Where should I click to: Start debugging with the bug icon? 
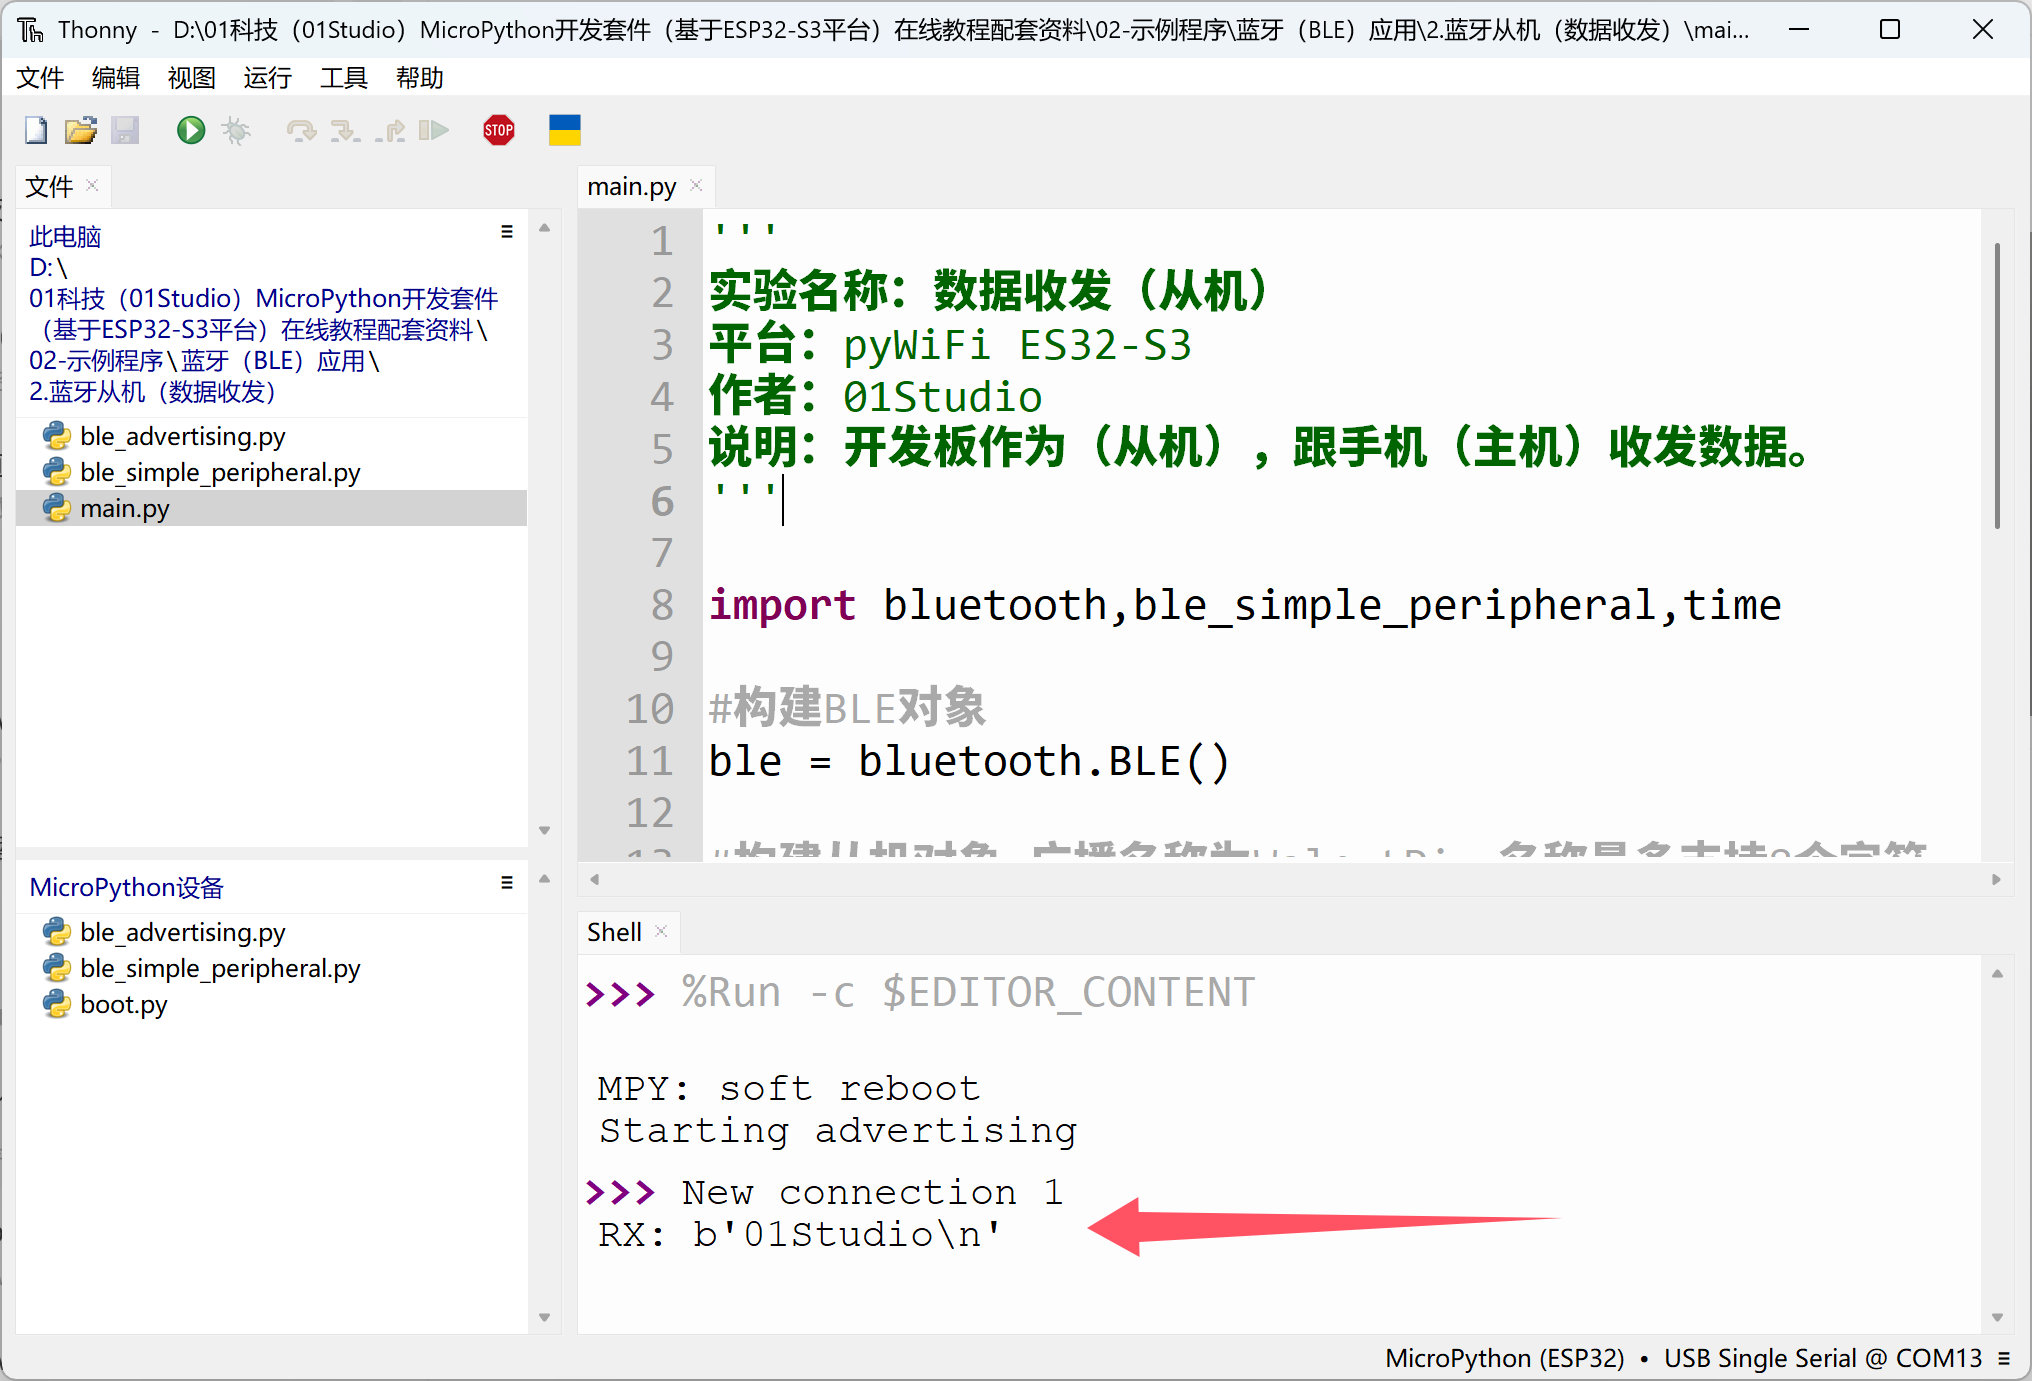coord(236,131)
